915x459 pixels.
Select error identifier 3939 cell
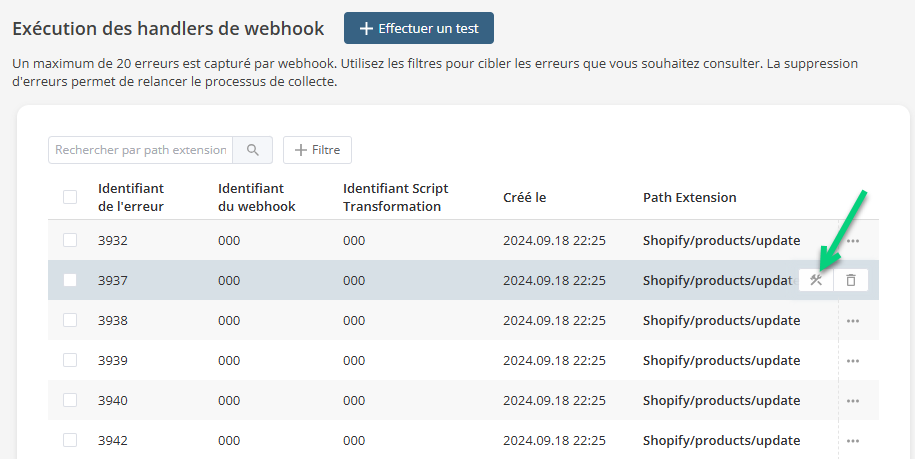pos(113,360)
